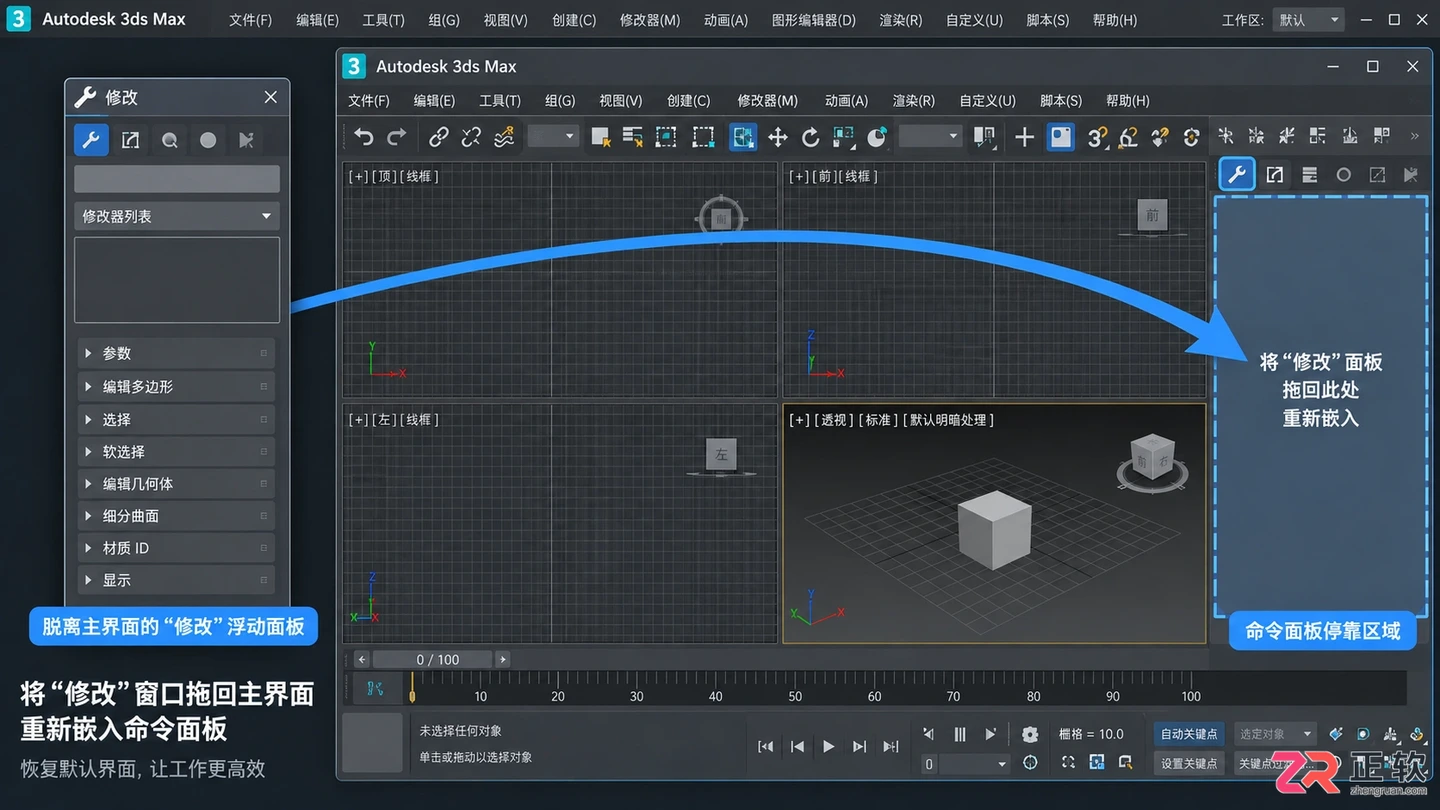
Task: Open the 工作区 默认 workspace dropdown
Action: [x=1308, y=20]
